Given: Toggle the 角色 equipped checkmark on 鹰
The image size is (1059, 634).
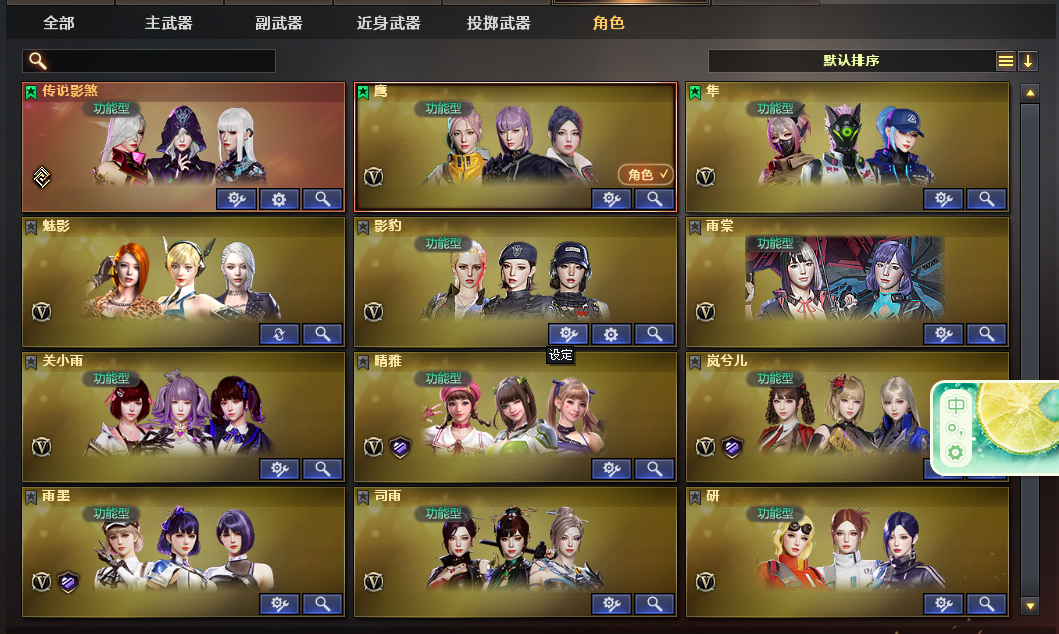Looking at the screenshot, I should point(646,175).
